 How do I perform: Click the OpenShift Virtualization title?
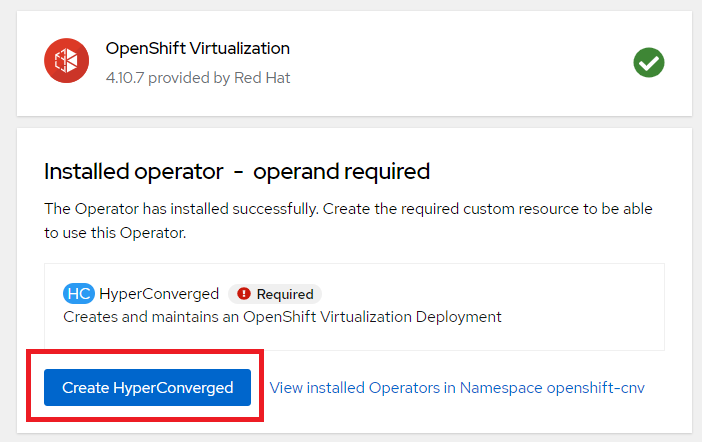tap(197, 48)
